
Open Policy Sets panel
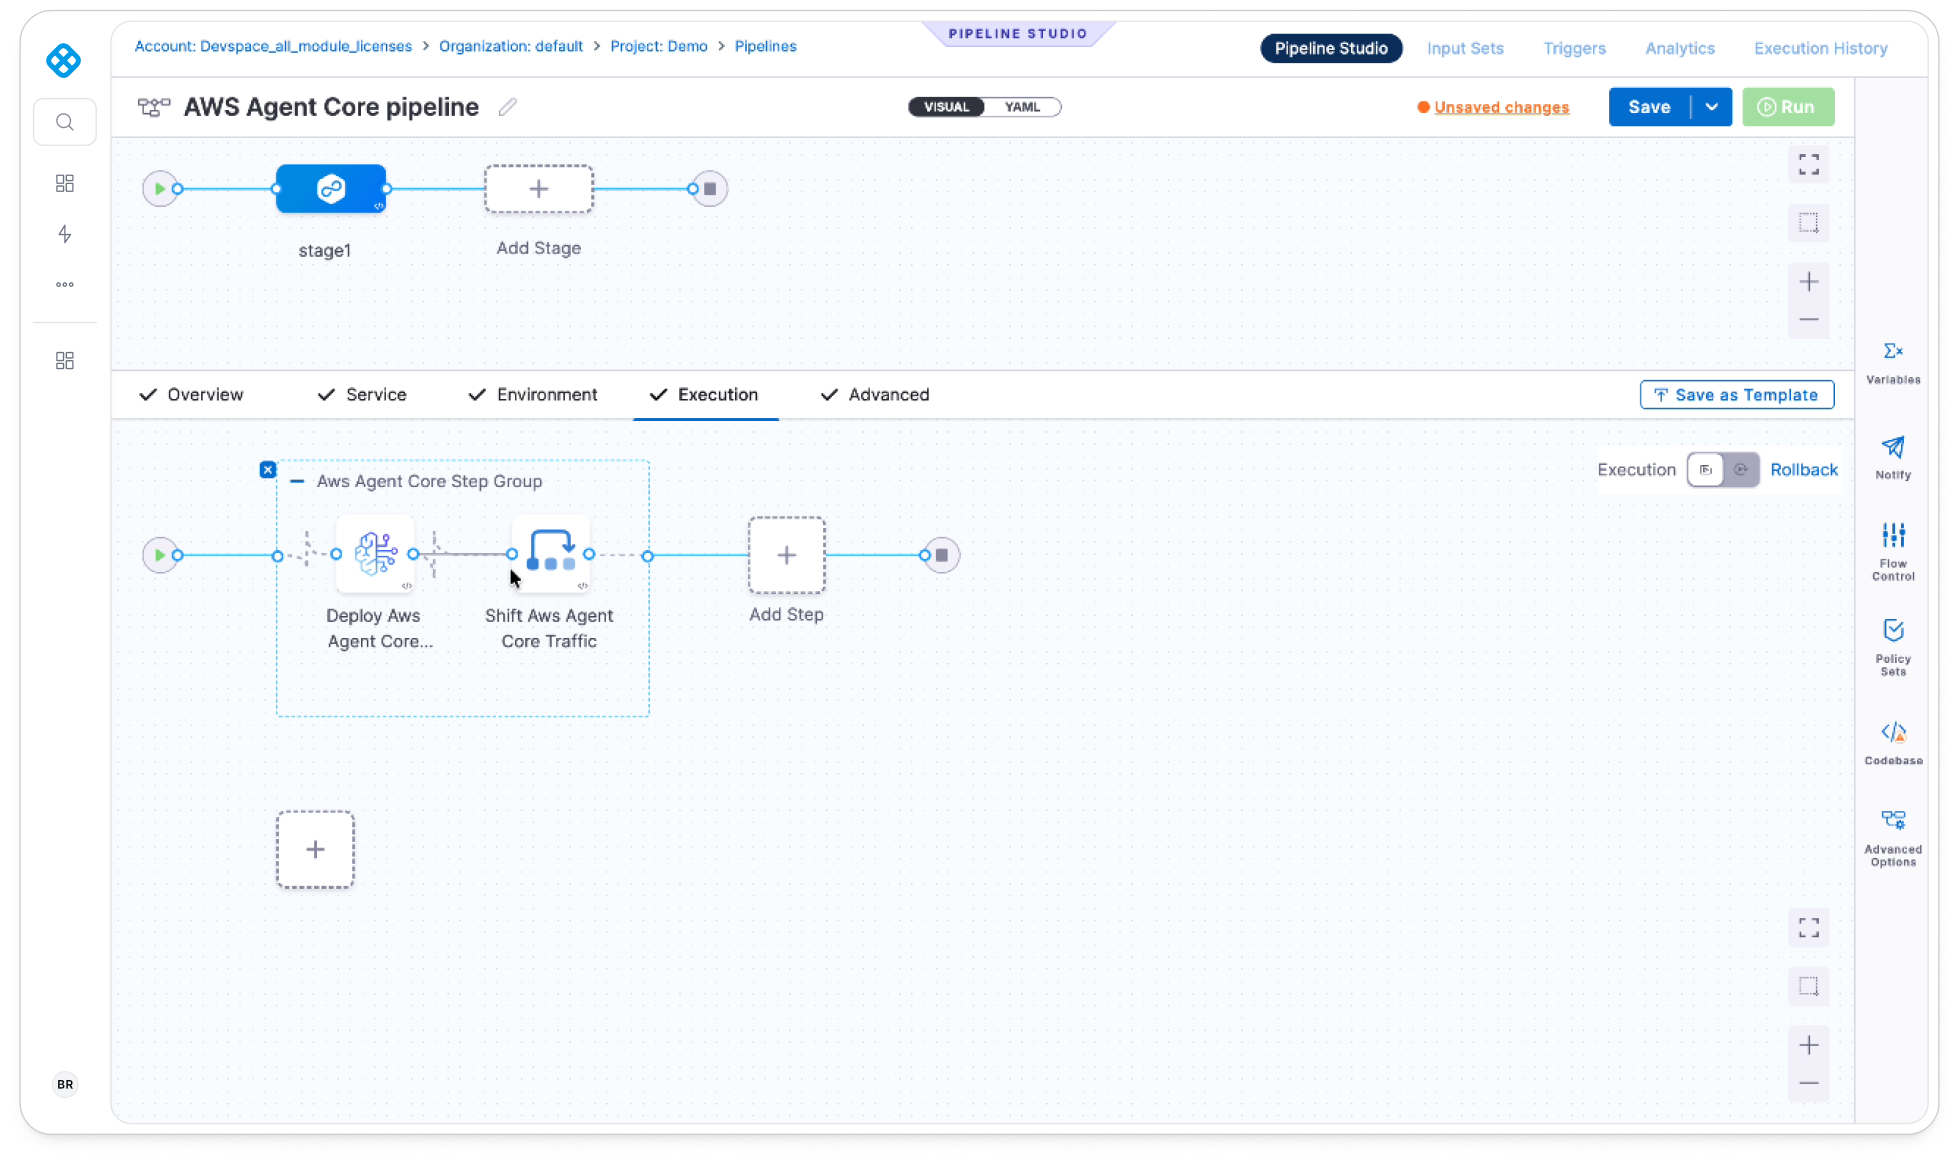pyautogui.click(x=1893, y=647)
